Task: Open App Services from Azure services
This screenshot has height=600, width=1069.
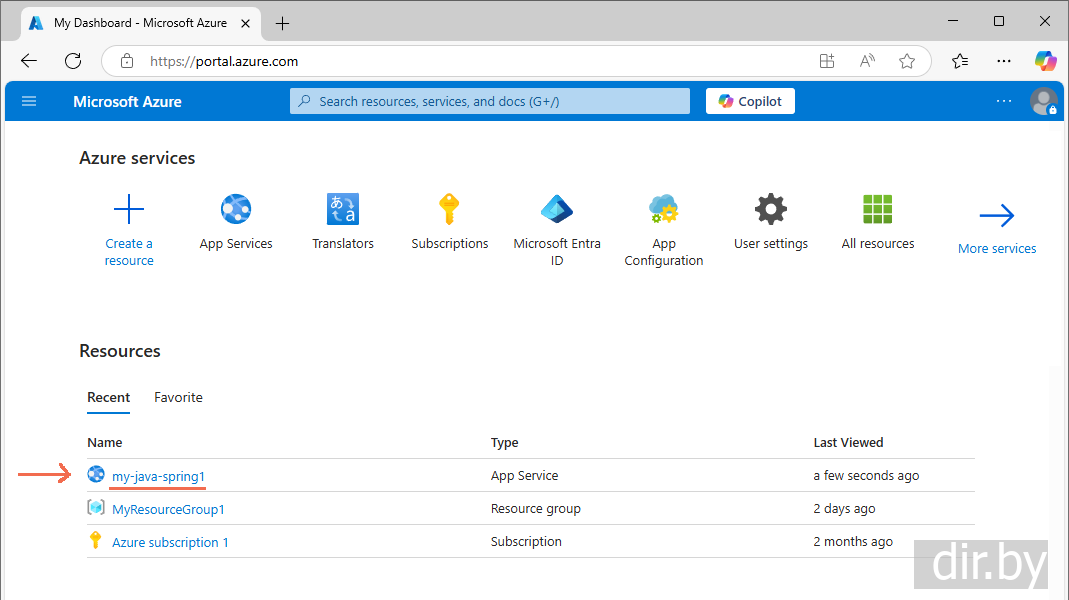Action: [x=236, y=210]
